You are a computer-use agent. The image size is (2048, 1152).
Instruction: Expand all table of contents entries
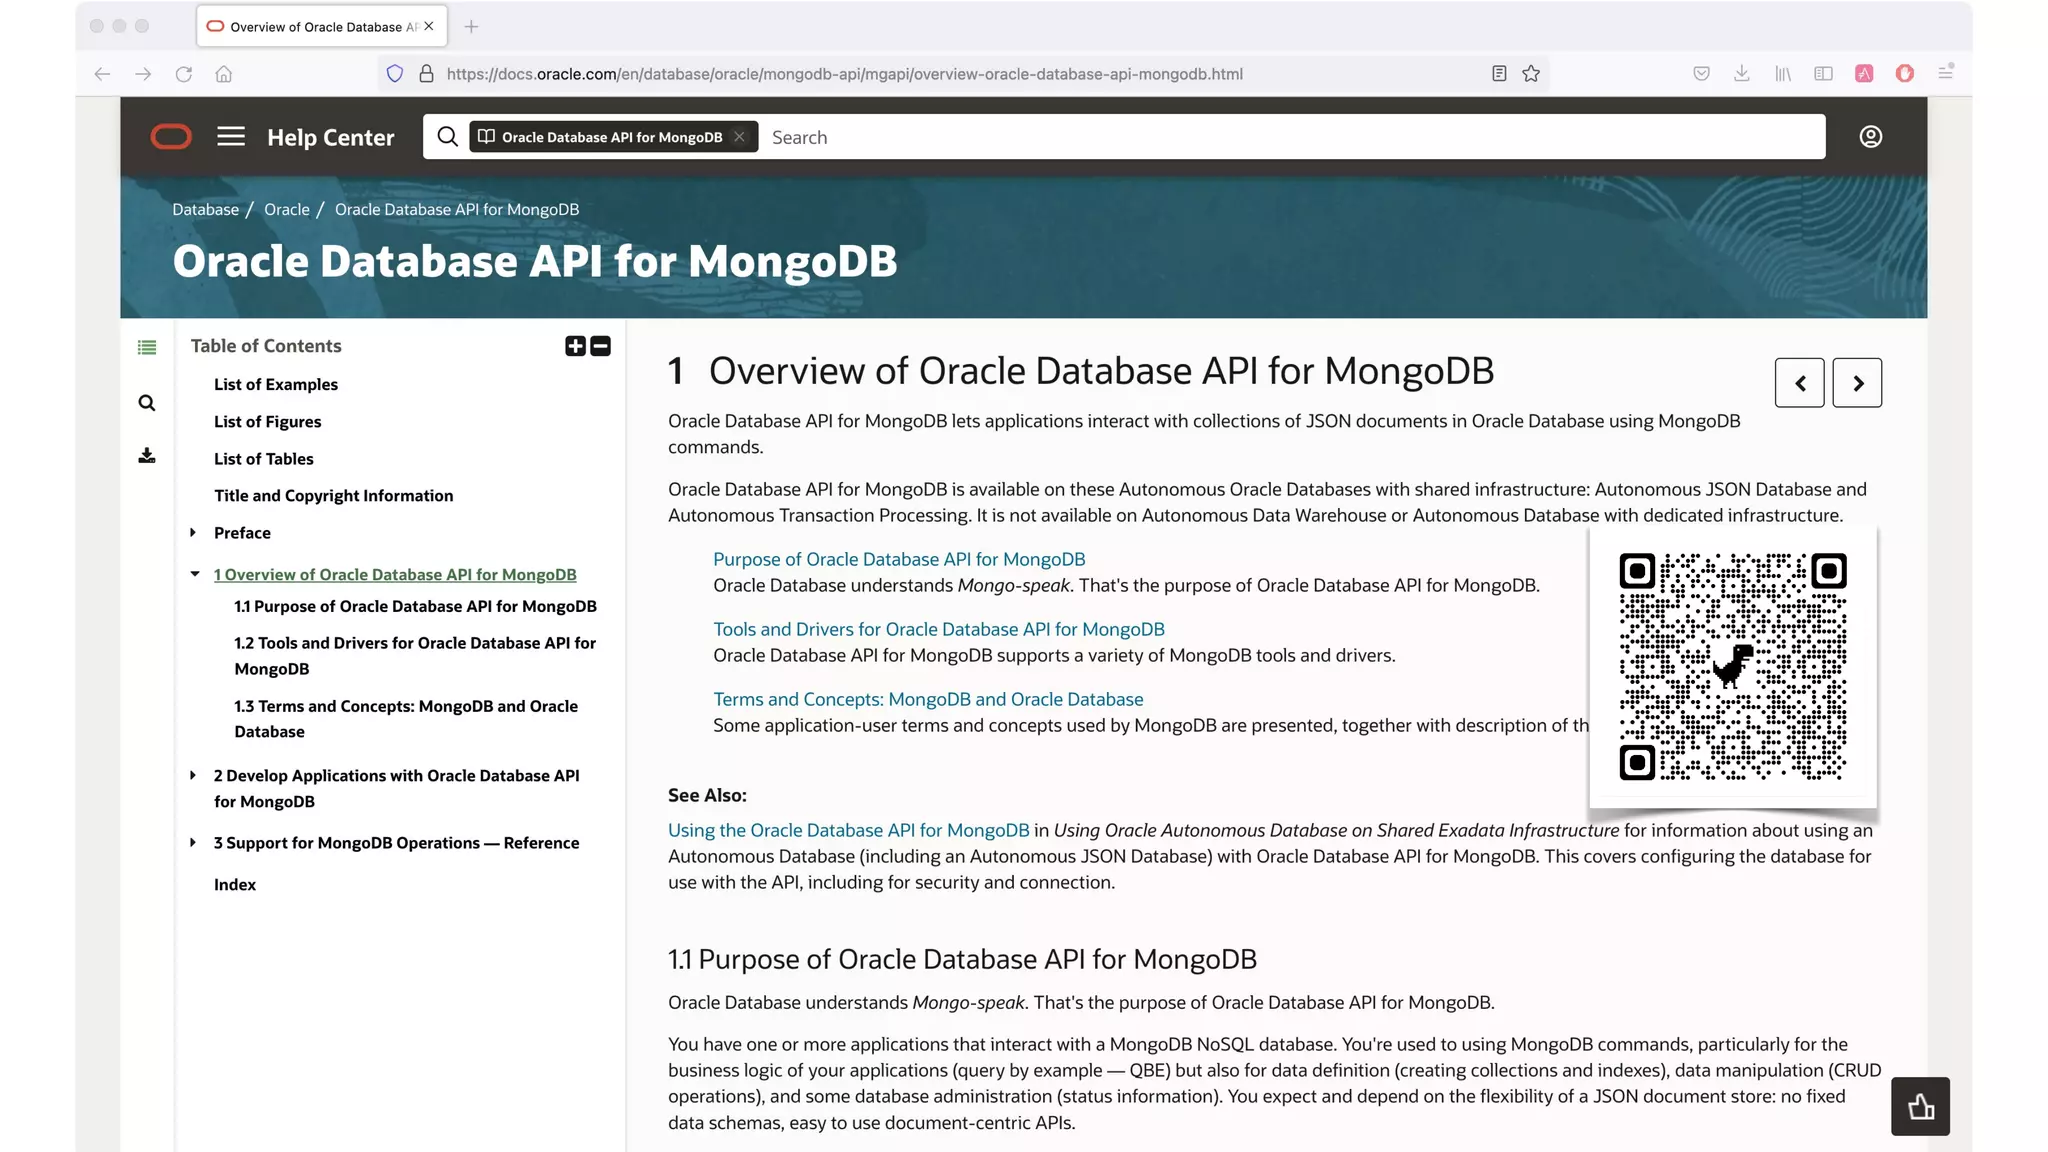575,346
